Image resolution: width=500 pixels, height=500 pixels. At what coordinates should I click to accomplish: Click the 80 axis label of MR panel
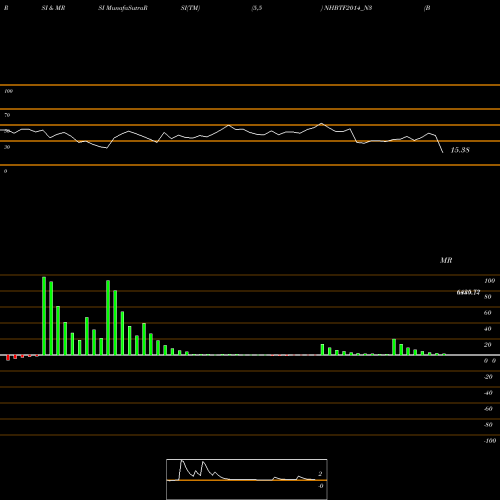pyautogui.click(x=488, y=297)
